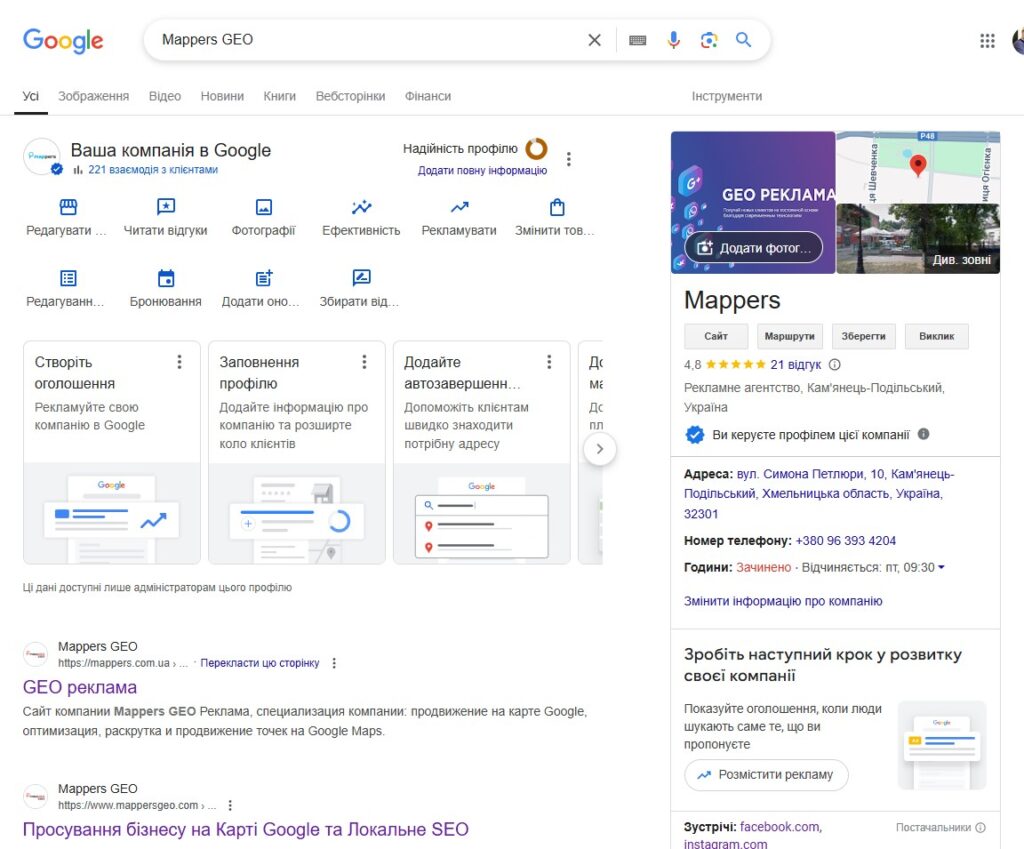This screenshot has height=849, width=1024.
Task: Open options menu on Додайте автозавершення card
Action: point(549,362)
